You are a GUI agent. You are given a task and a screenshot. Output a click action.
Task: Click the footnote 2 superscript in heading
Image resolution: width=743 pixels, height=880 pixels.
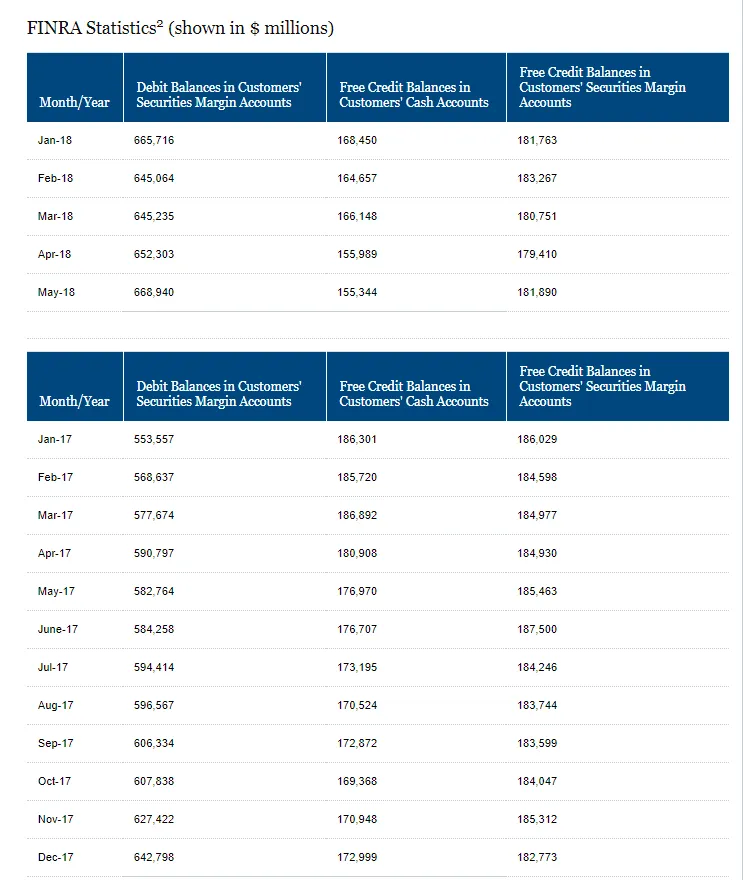160,23
